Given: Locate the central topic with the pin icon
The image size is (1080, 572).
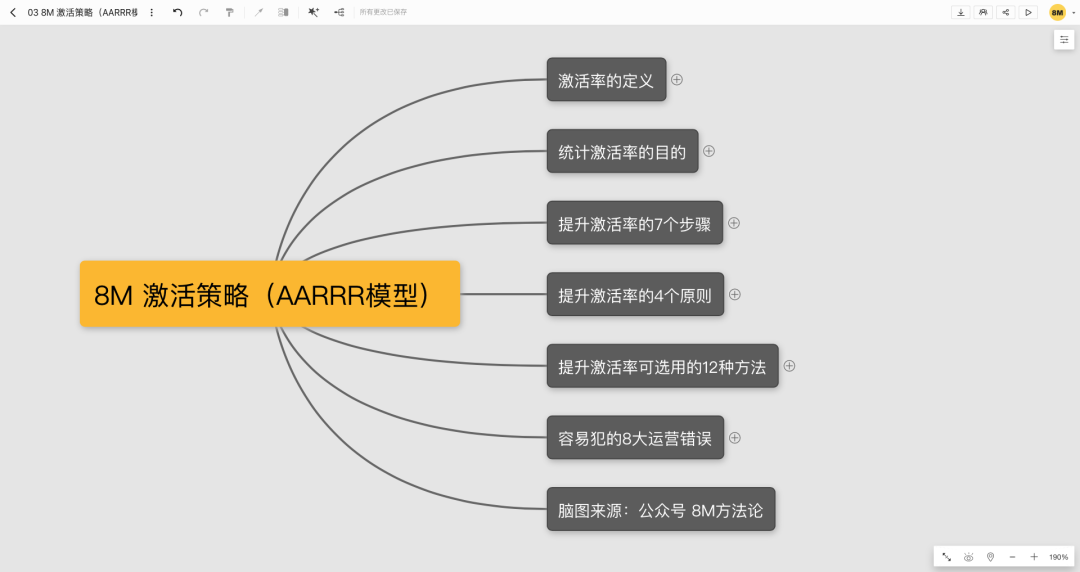Looking at the screenshot, I should (990, 557).
